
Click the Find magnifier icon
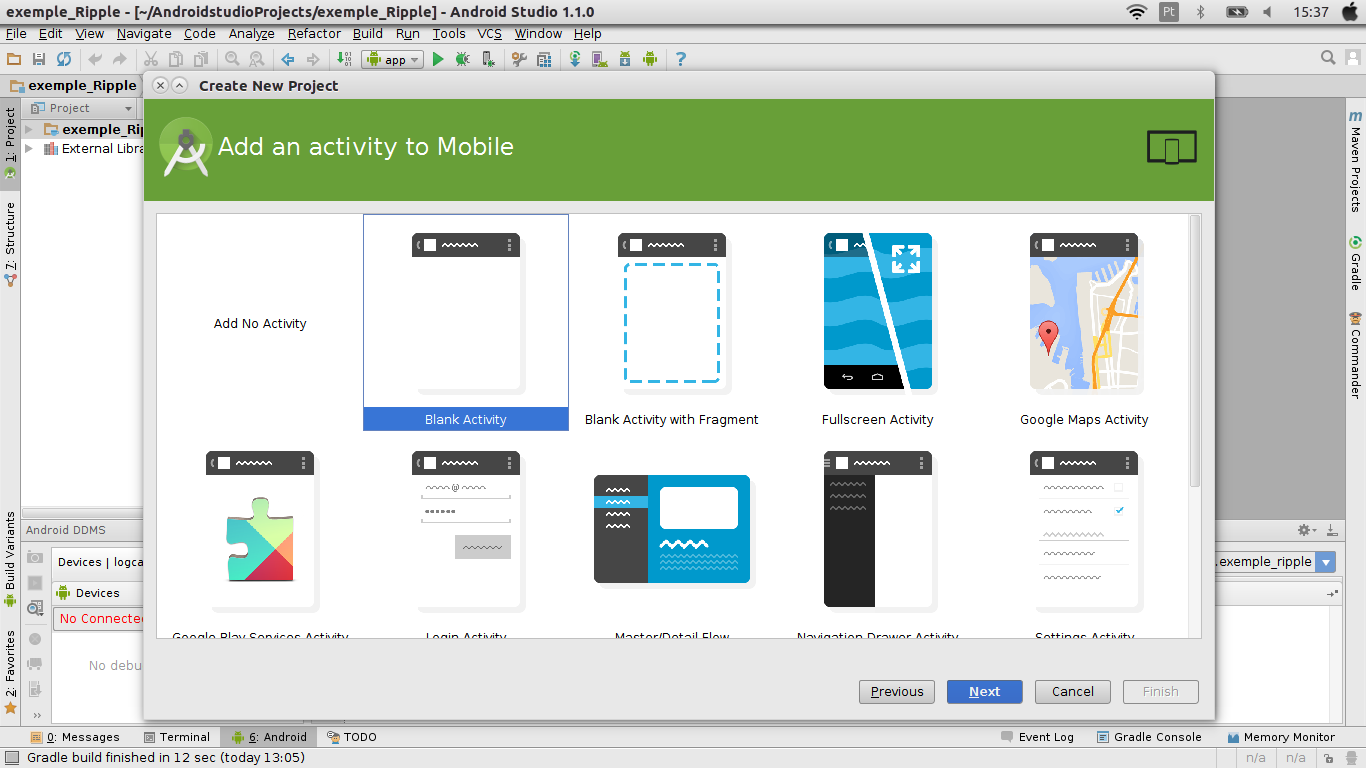tap(232, 59)
